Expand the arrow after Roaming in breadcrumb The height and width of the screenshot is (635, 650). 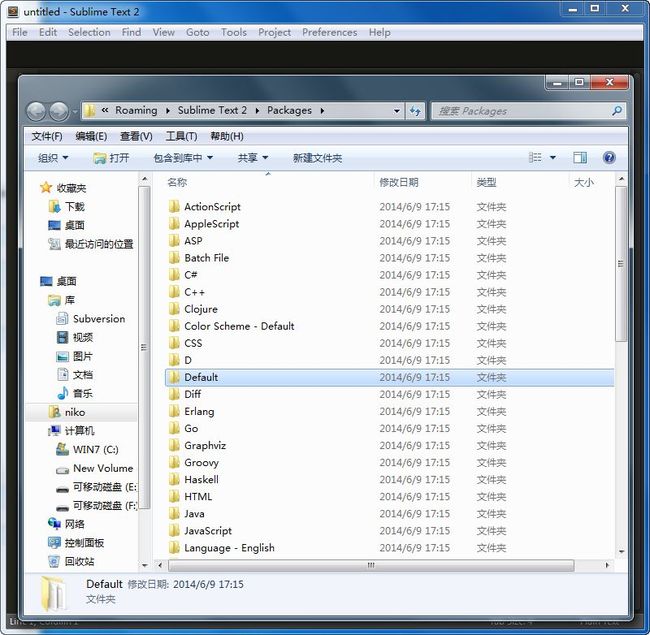168,111
